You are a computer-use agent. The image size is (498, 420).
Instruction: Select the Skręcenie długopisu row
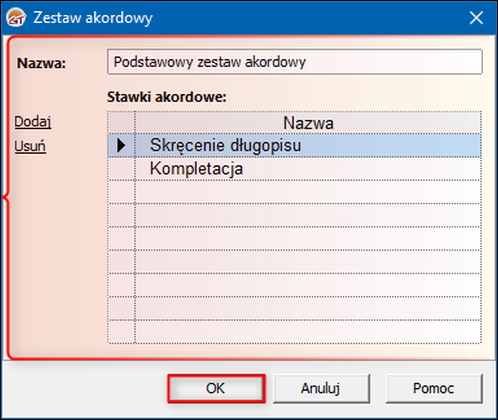[x=308, y=145]
